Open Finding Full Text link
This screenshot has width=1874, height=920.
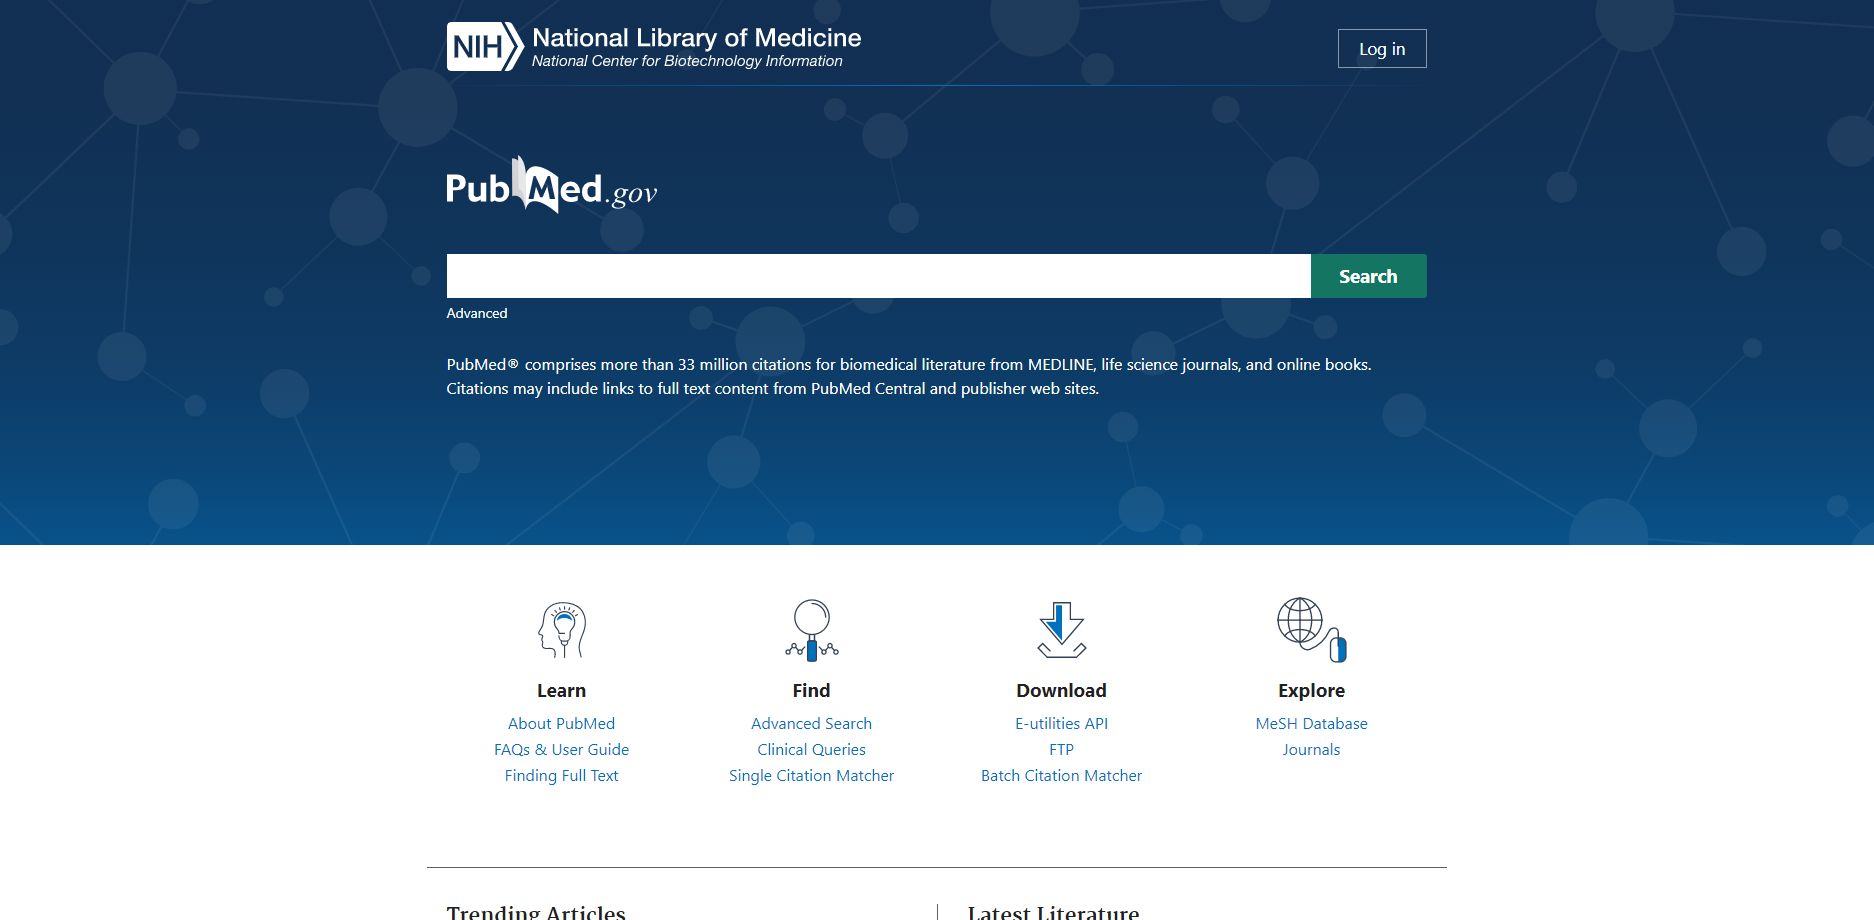tap(561, 775)
